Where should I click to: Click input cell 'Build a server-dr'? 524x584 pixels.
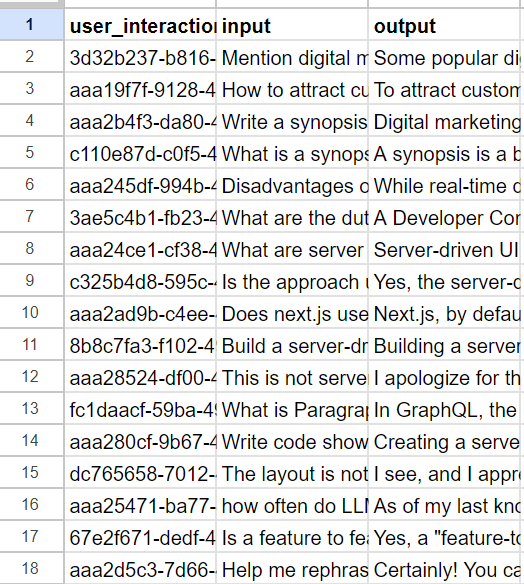[292, 345]
